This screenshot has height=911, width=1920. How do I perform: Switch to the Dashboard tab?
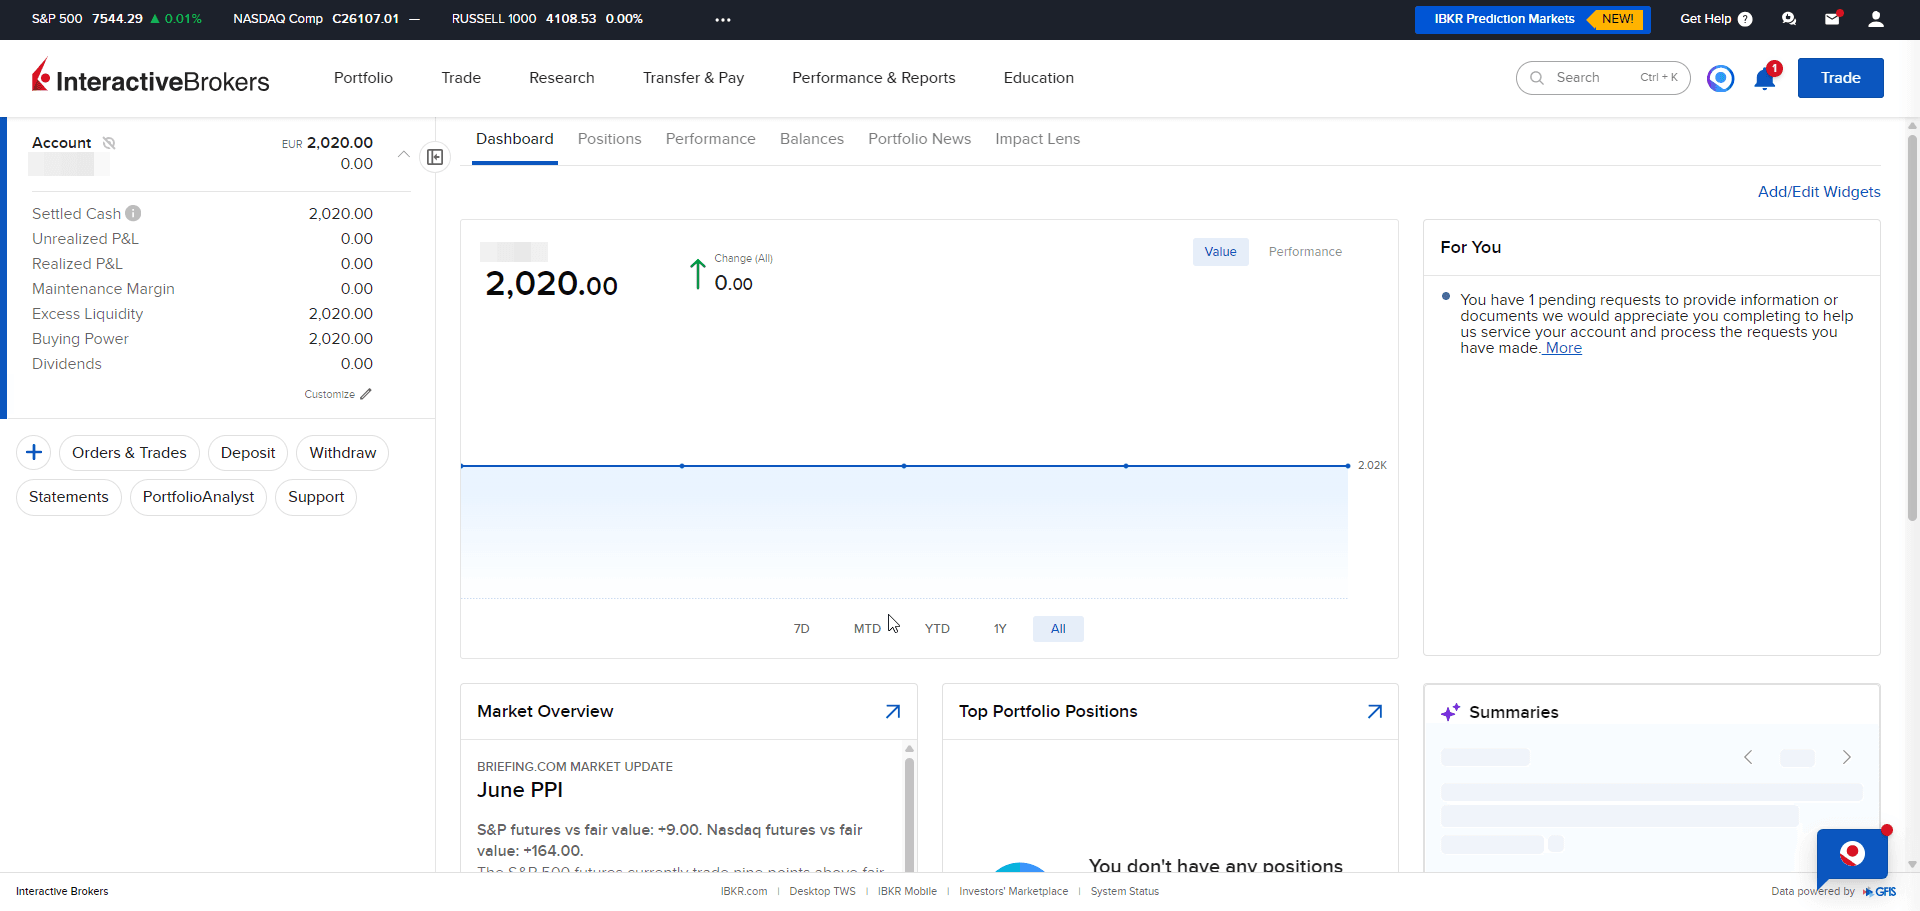[x=515, y=139]
